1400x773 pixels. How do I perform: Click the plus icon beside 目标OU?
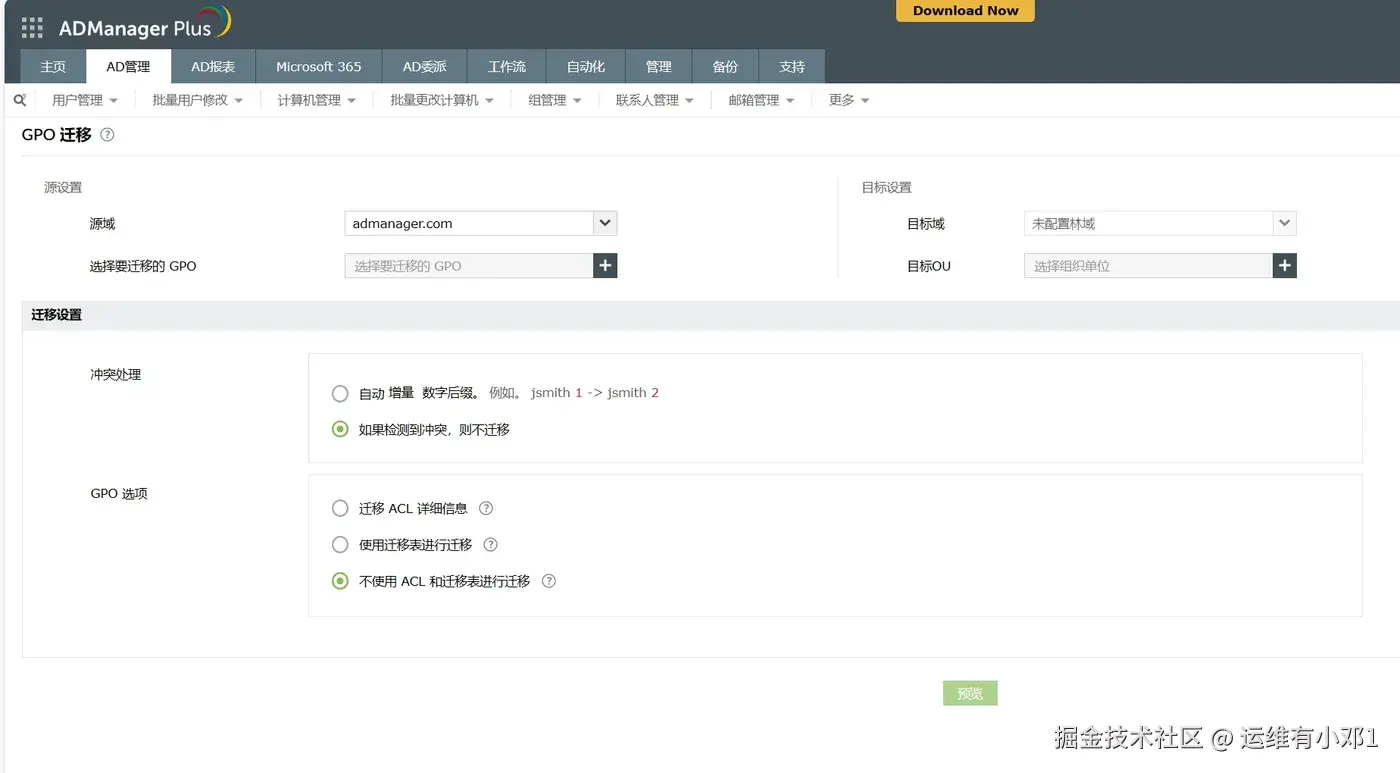1284,265
